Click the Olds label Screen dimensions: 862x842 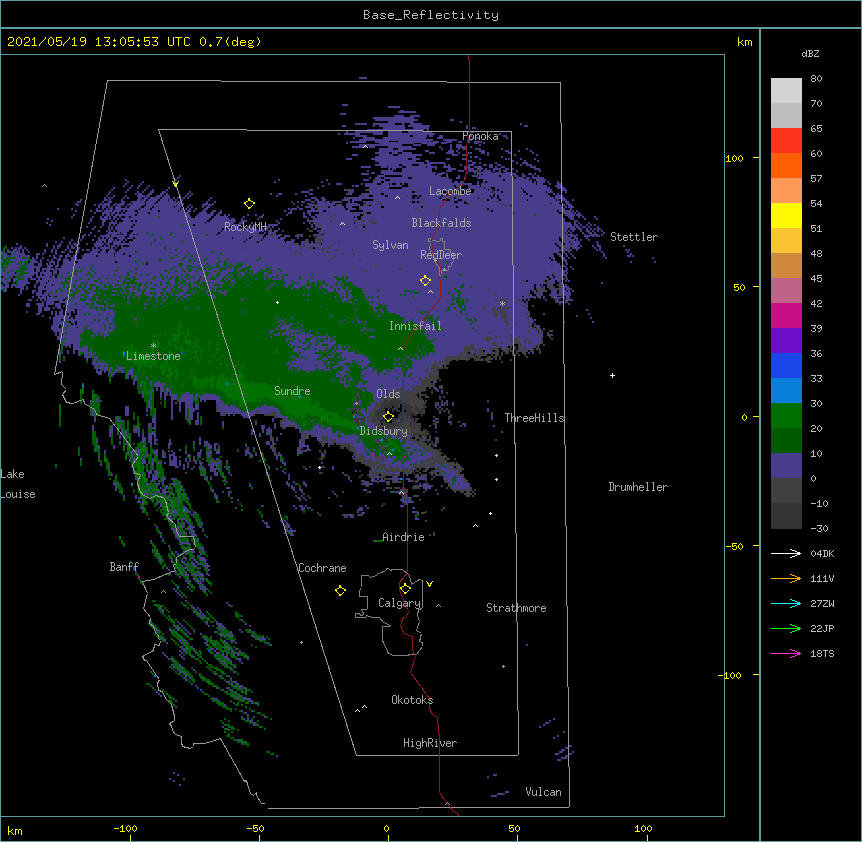click(388, 394)
